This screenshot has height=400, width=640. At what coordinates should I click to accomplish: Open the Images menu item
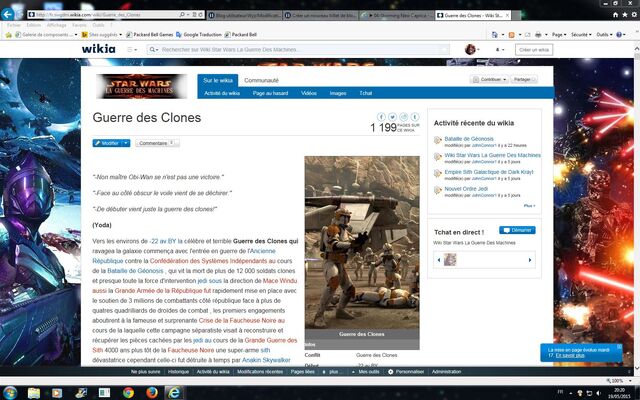[338, 93]
